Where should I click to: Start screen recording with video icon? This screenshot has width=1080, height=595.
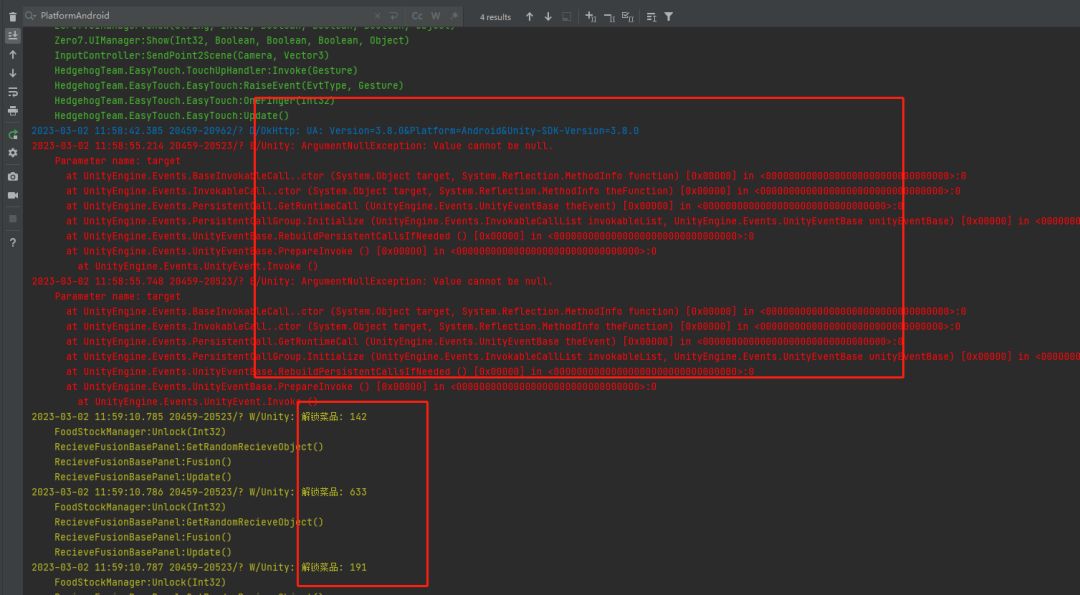pos(12,196)
